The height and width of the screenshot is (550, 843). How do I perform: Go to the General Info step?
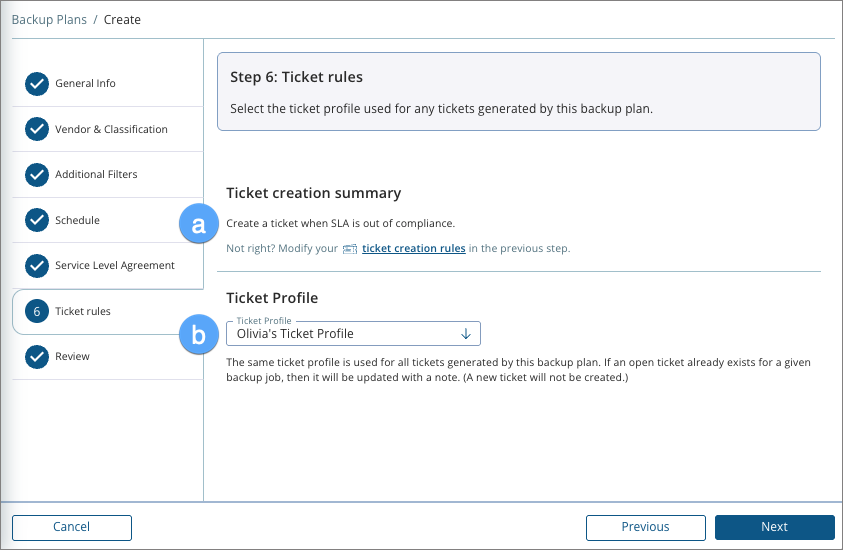[85, 84]
